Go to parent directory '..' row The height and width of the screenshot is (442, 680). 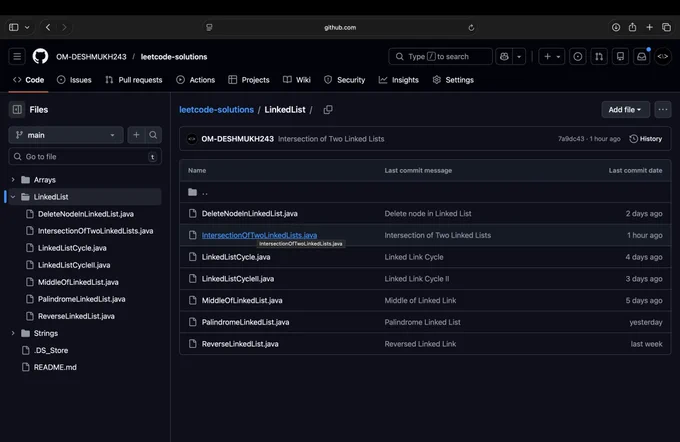click(425, 192)
